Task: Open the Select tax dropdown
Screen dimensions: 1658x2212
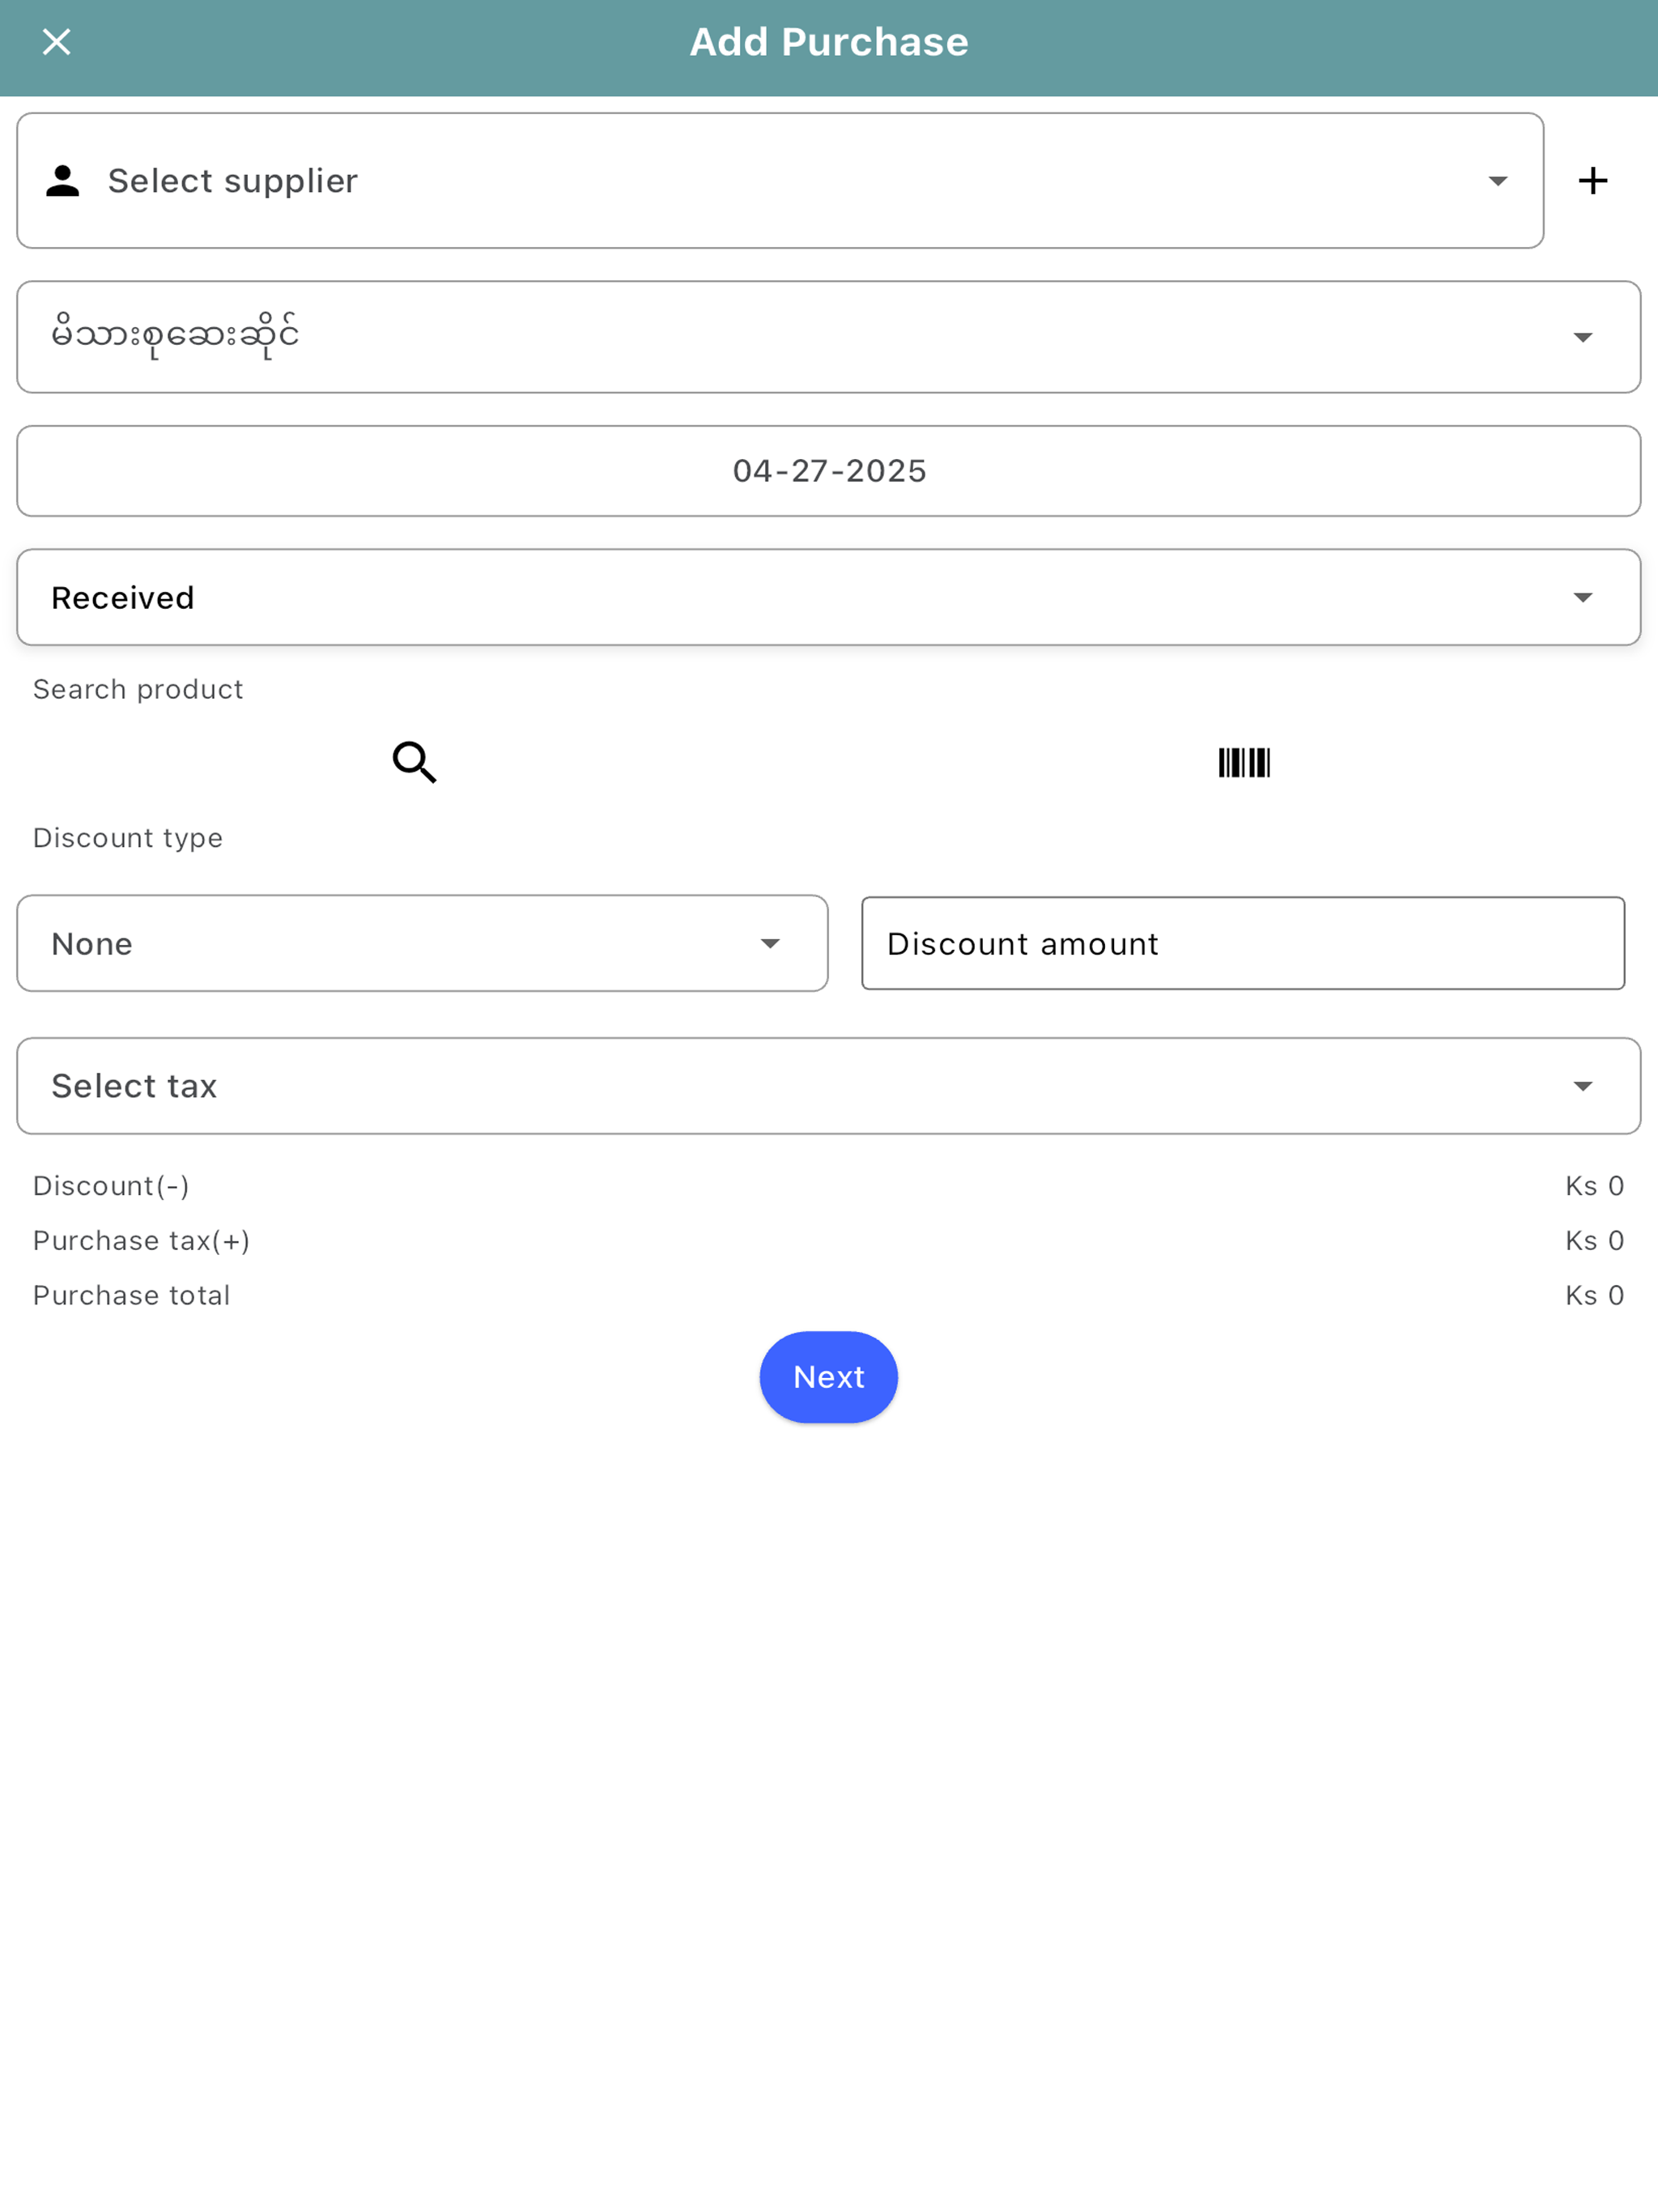Action: (829, 1086)
